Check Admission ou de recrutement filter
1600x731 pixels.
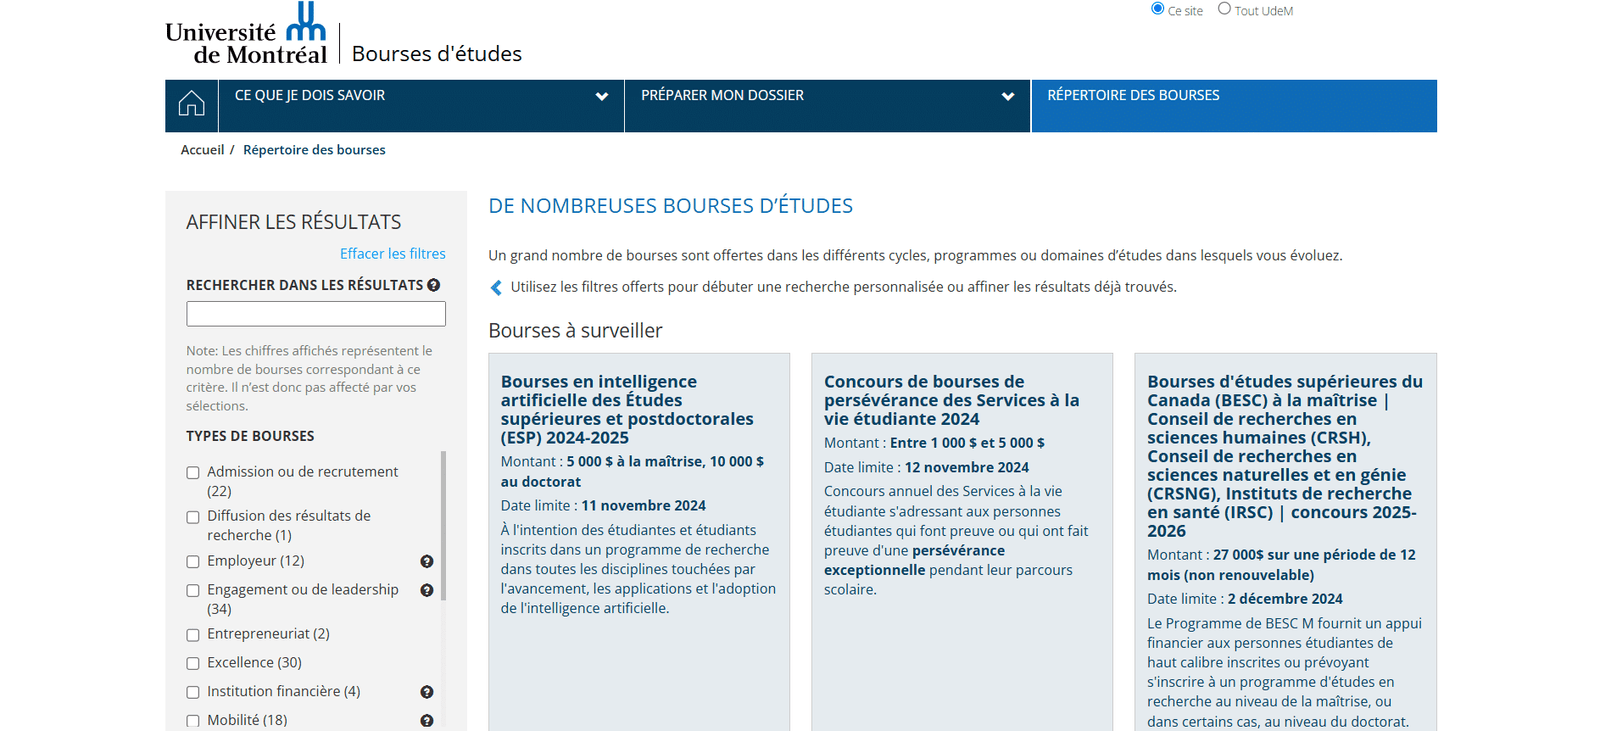[193, 473]
